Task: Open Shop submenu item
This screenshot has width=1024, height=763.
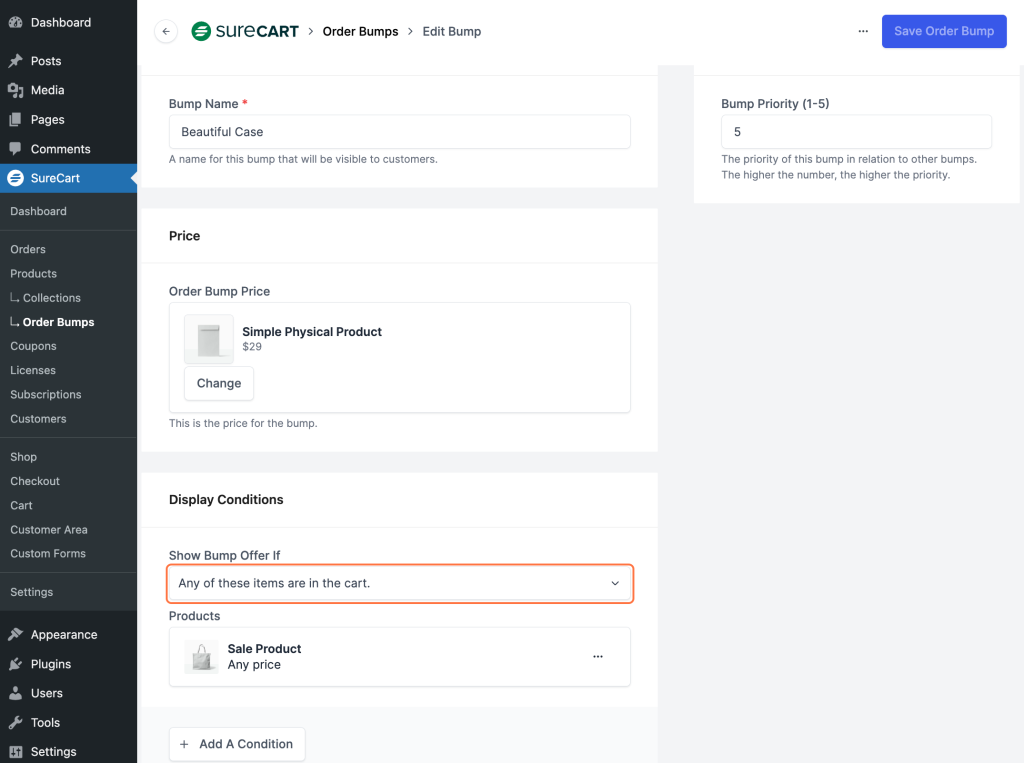Action: (24, 457)
